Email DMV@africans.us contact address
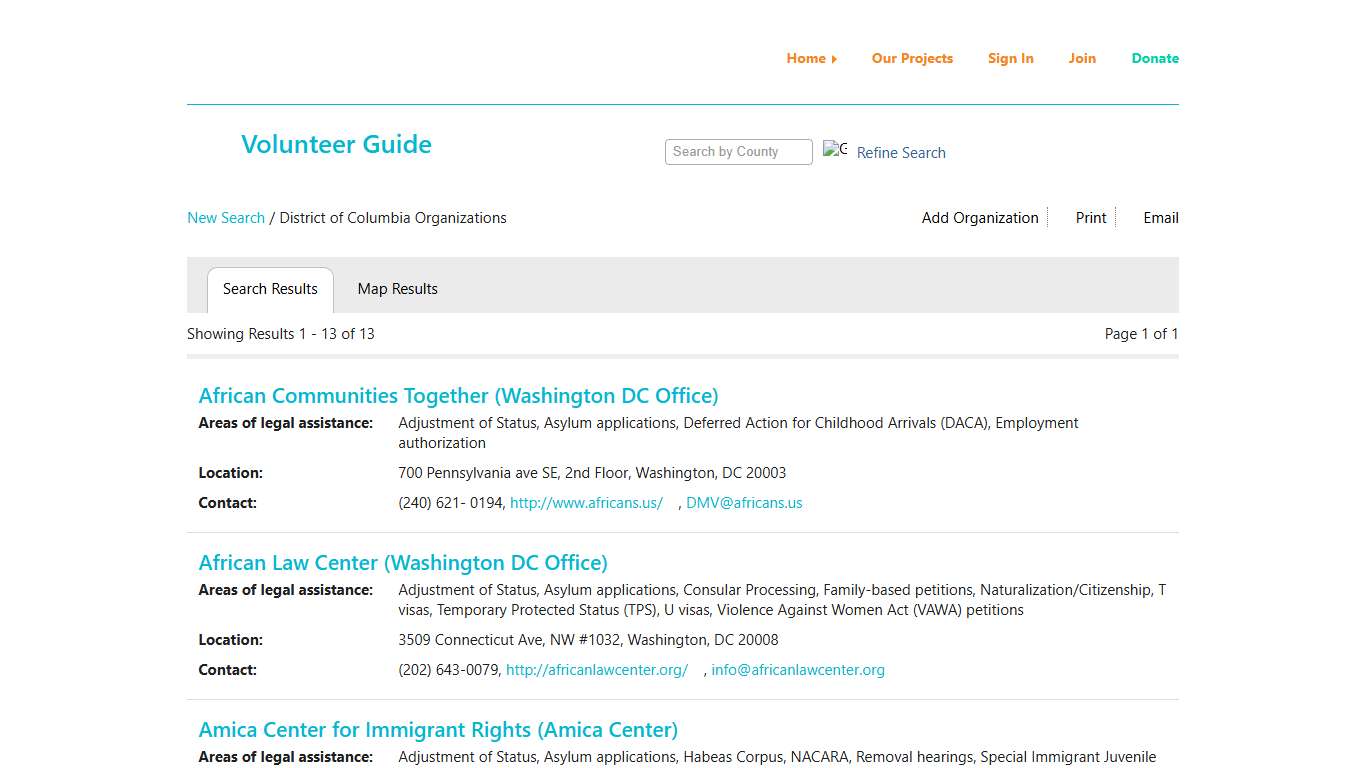This screenshot has height=768, width=1366. 744,503
